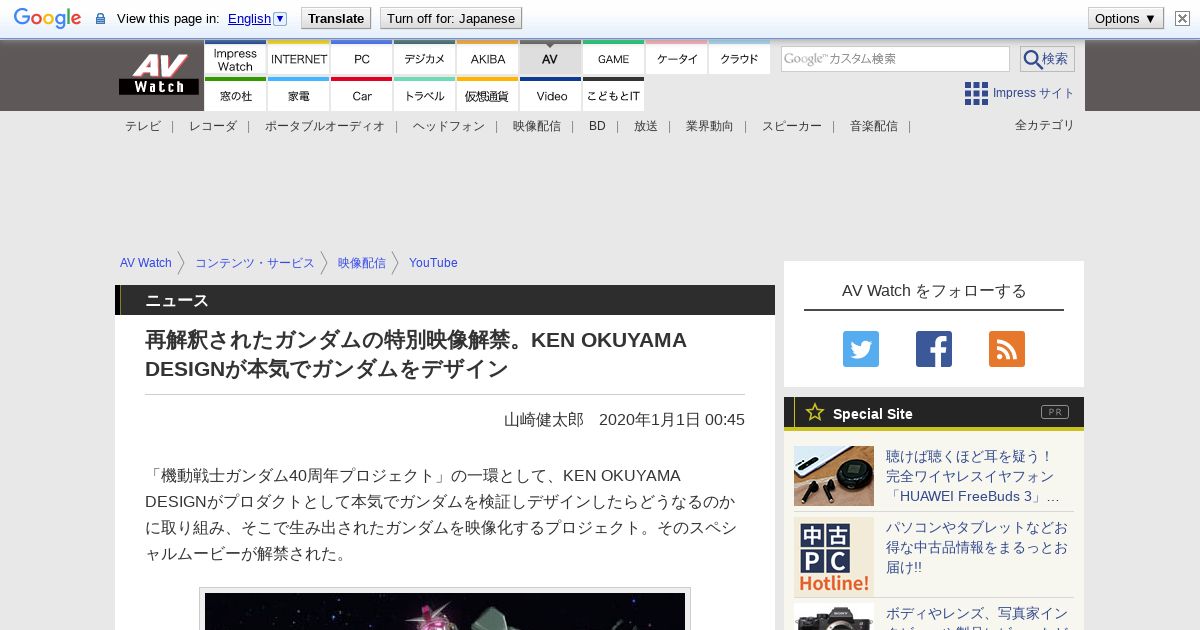Click the Gundam article image

click(445, 611)
